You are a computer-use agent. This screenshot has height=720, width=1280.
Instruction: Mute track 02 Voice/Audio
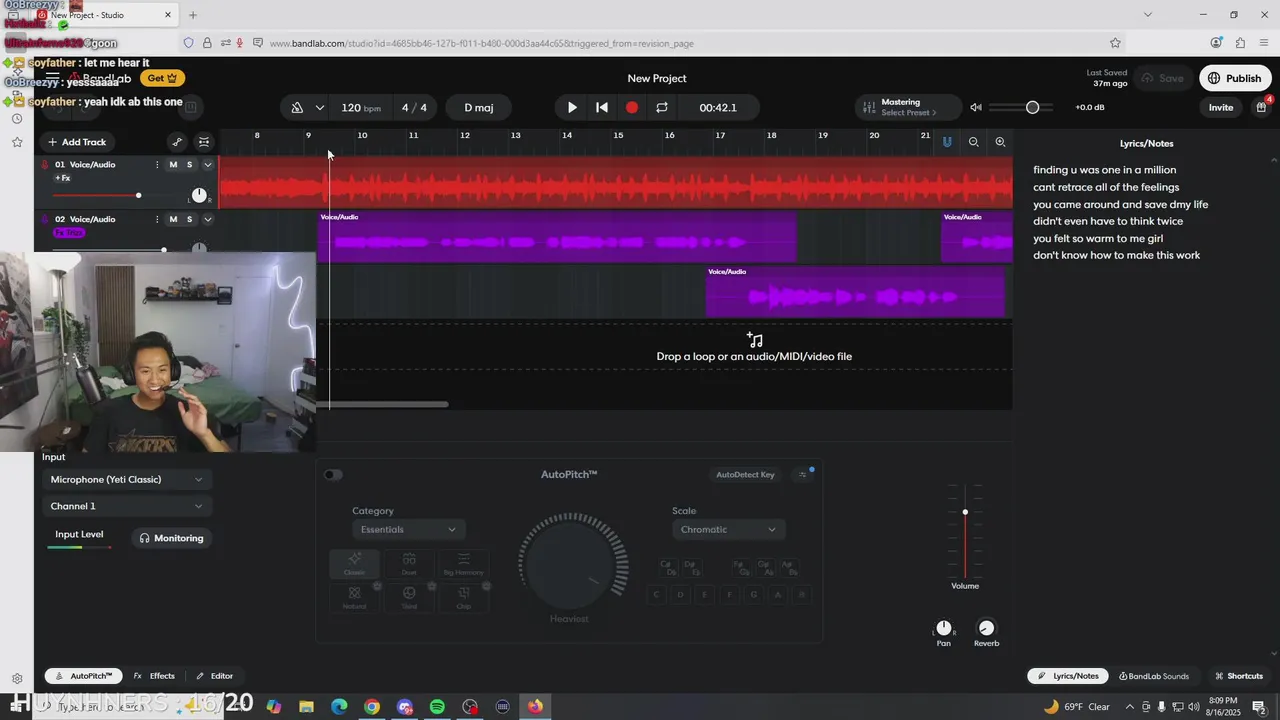click(x=173, y=219)
